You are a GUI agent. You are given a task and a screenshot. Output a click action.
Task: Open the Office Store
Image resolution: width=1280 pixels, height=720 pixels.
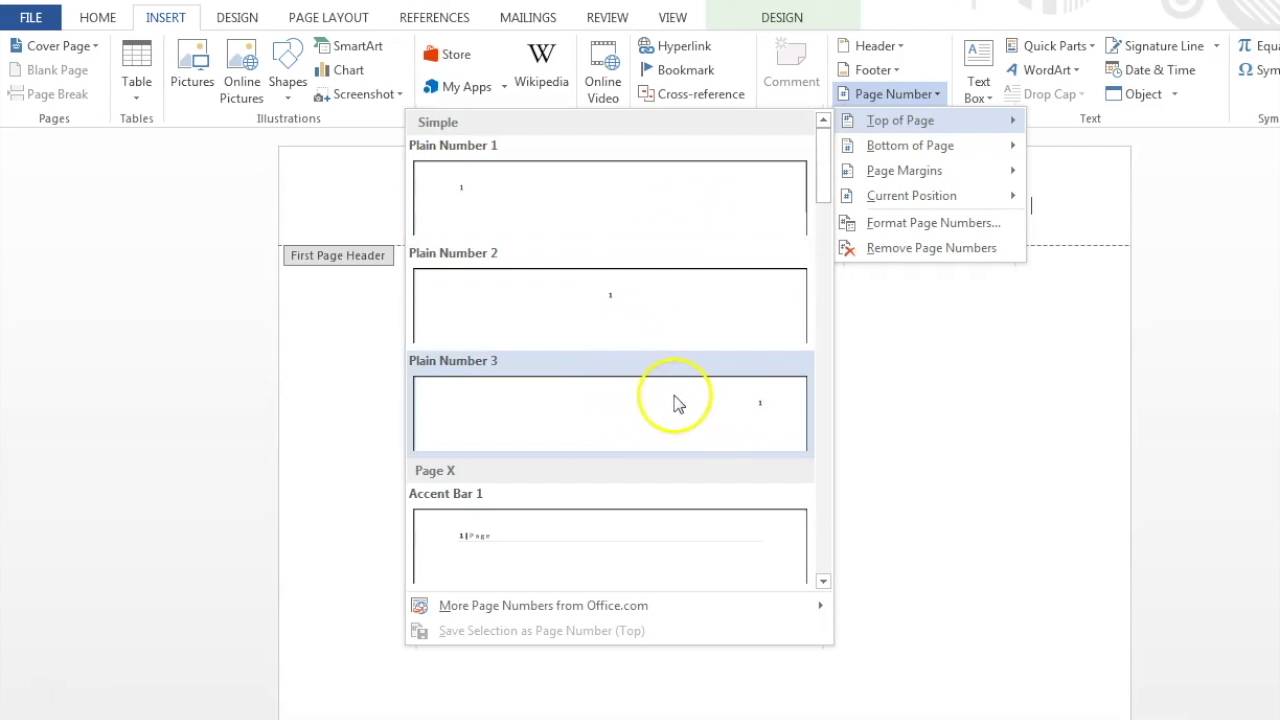click(x=447, y=55)
